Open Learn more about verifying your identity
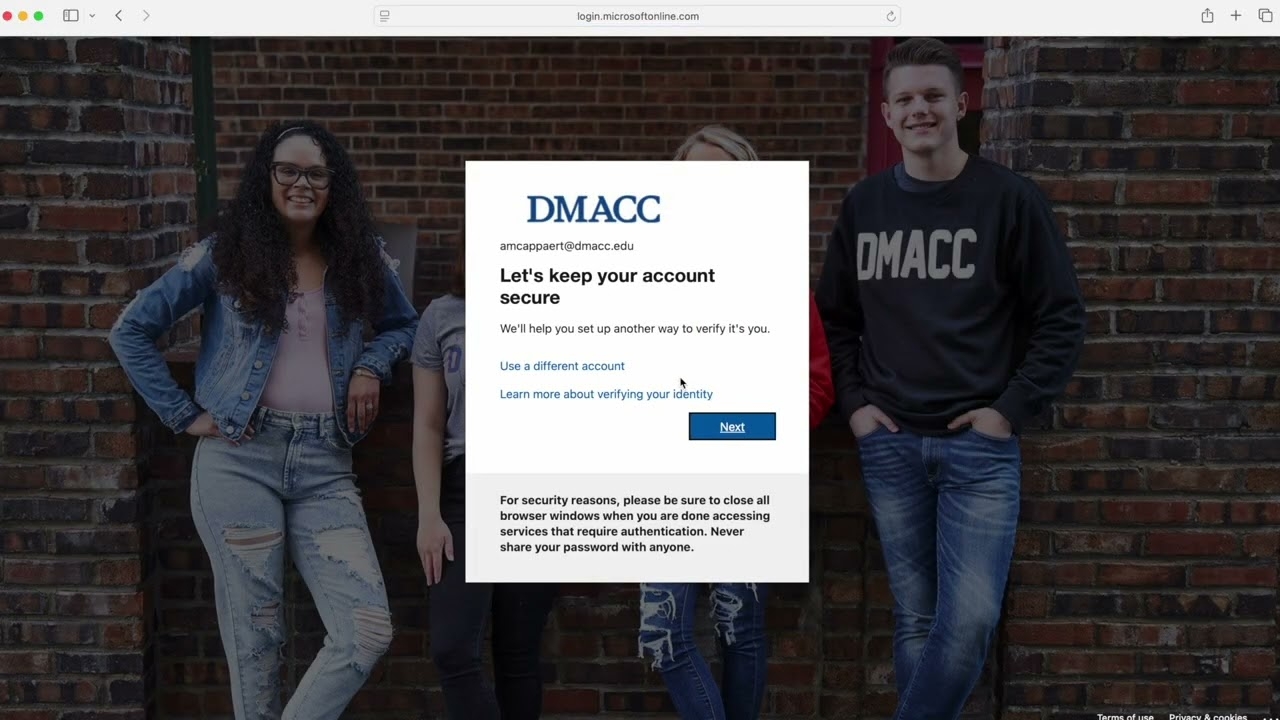This screenshot has width=1280, height=720. pos(606,394)
